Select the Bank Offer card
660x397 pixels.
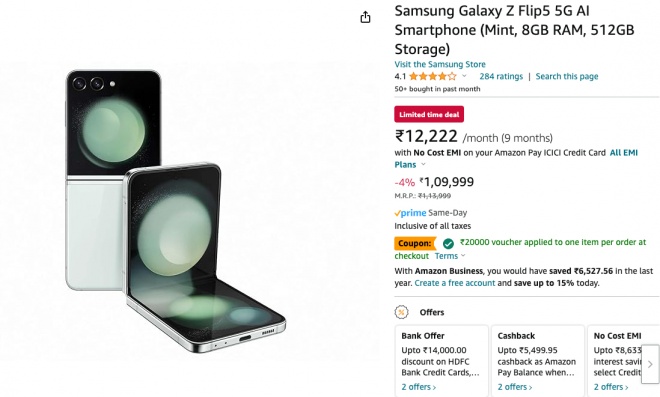point(442,361)
